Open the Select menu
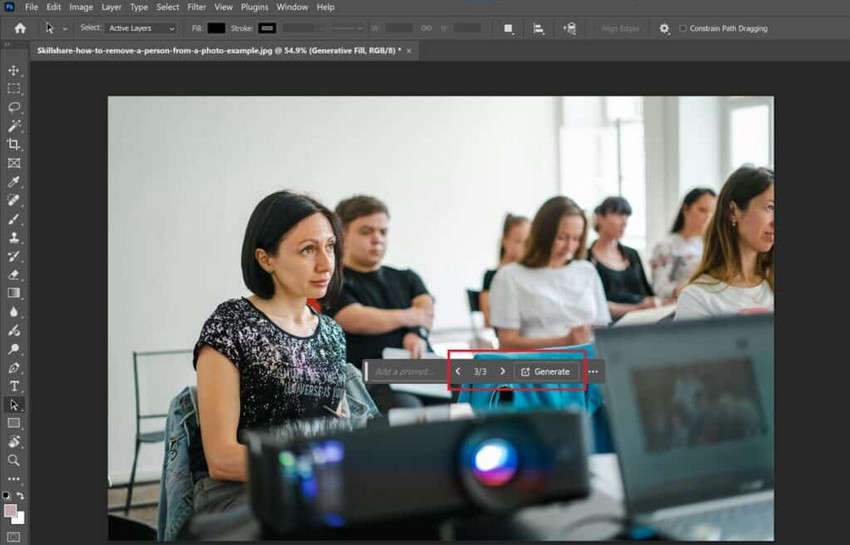 pyautogui.click(x=168, y=7)
